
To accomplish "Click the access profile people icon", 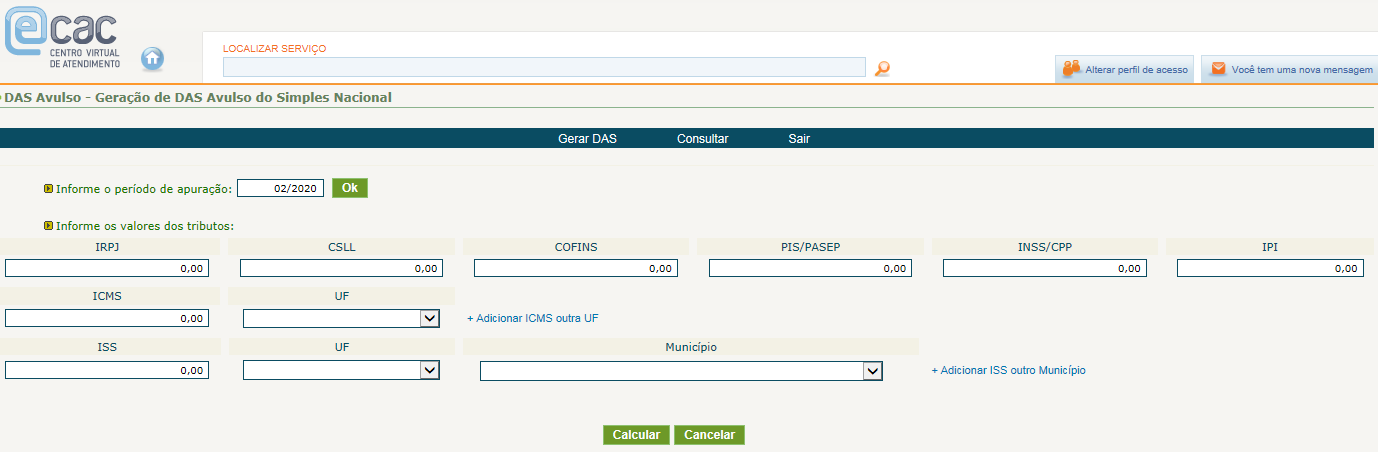I will pyautogui.click(x=1072, y=69).
